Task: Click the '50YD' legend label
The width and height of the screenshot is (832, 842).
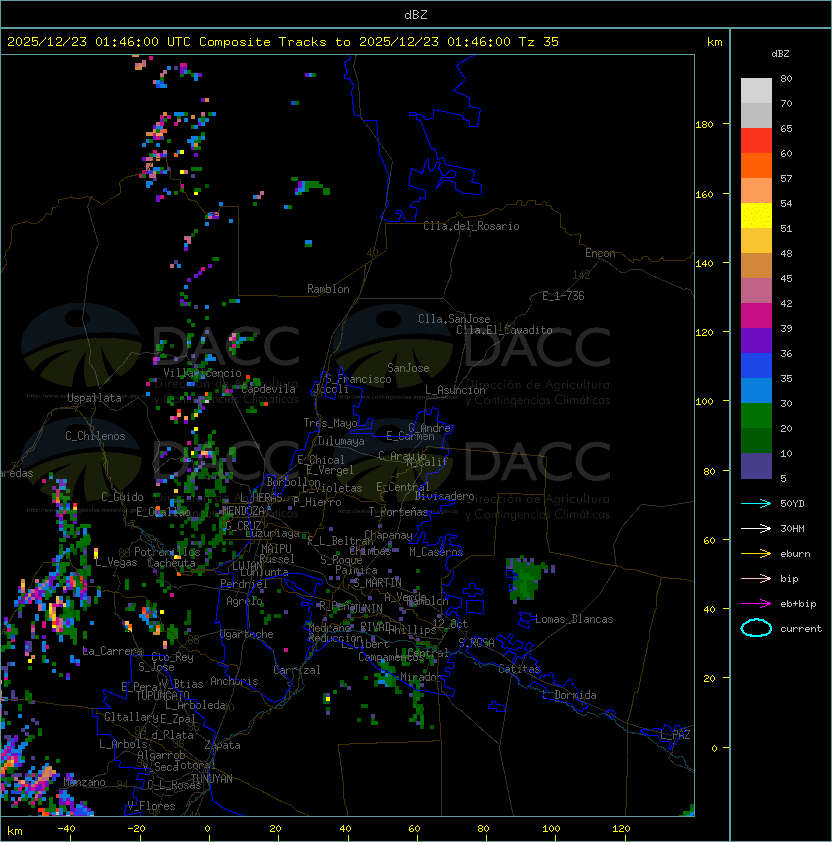Action: point(792,503)
